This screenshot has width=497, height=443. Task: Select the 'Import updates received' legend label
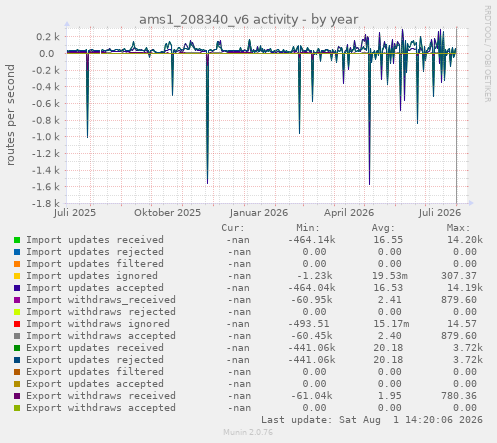click(95, 240)
